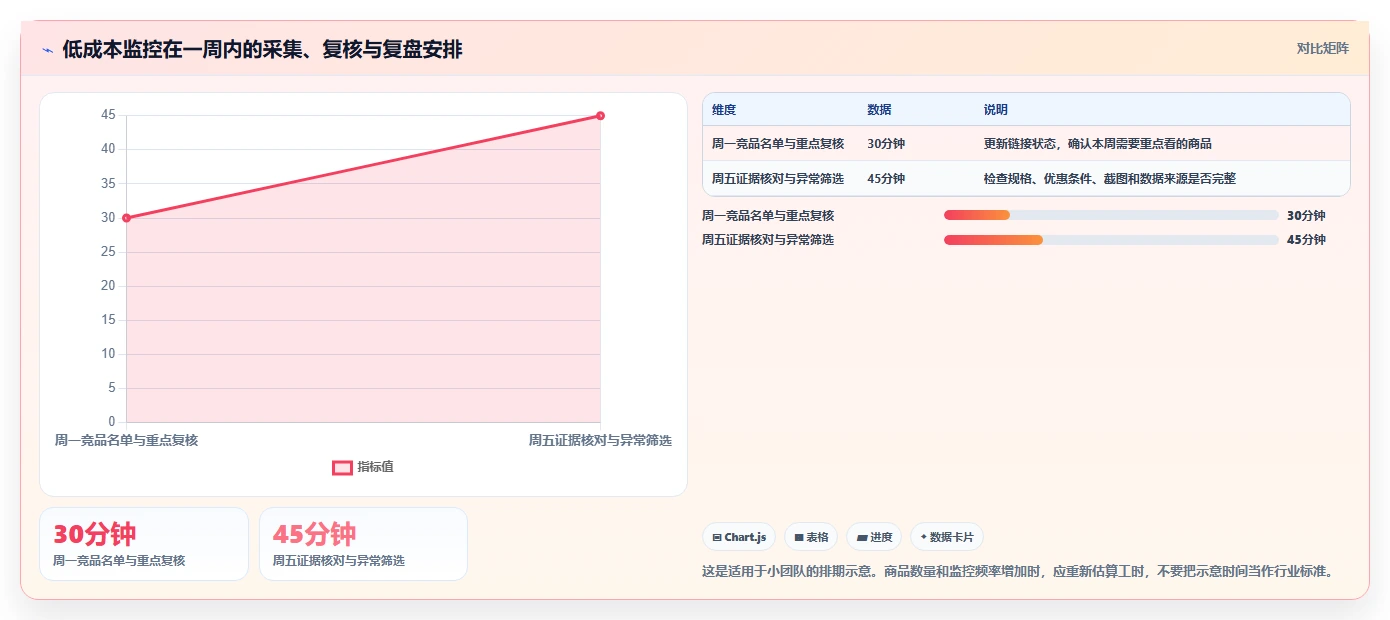Click progress label 周五证据核对与异常筛选
Screen dimensions: 1390x620
pyautogui.click(x=768, y=240)
